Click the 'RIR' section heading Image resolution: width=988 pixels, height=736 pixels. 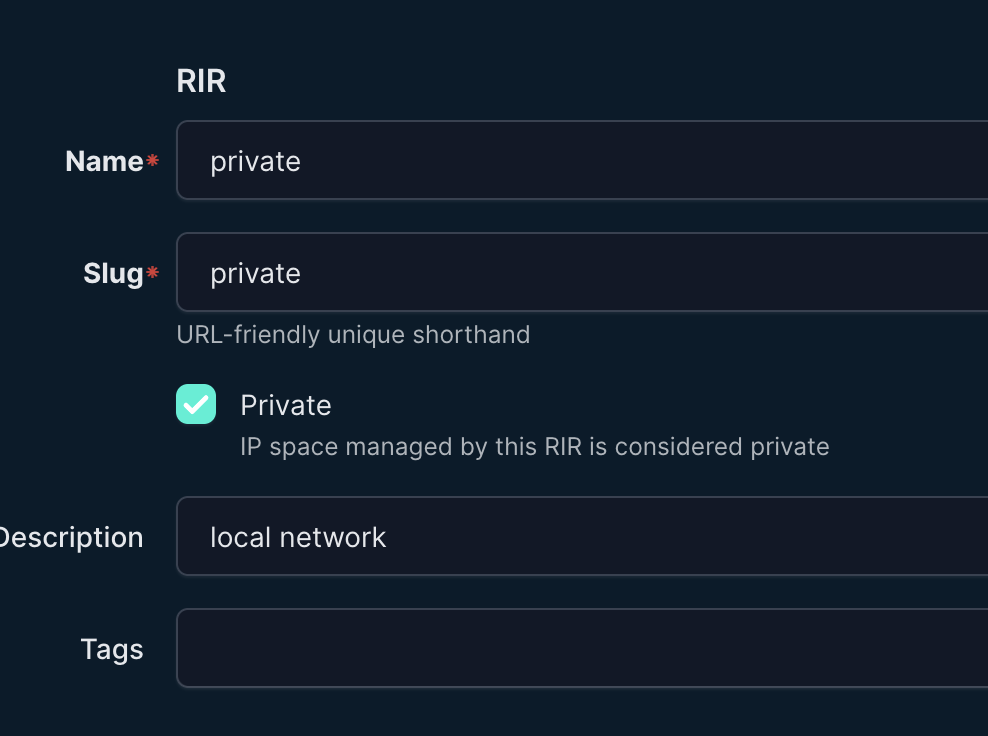pyautogui.click(x=201, y=81)
